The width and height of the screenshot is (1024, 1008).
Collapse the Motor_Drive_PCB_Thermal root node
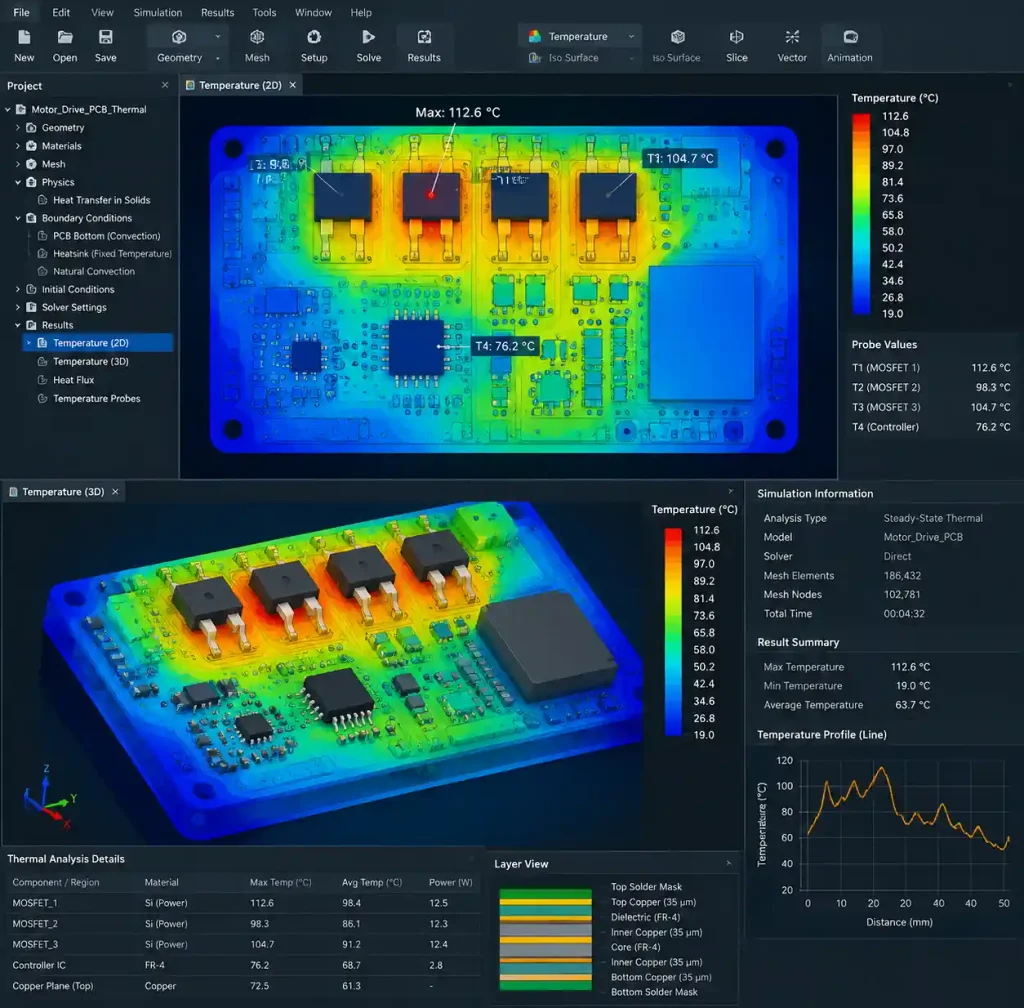[8, 110]
